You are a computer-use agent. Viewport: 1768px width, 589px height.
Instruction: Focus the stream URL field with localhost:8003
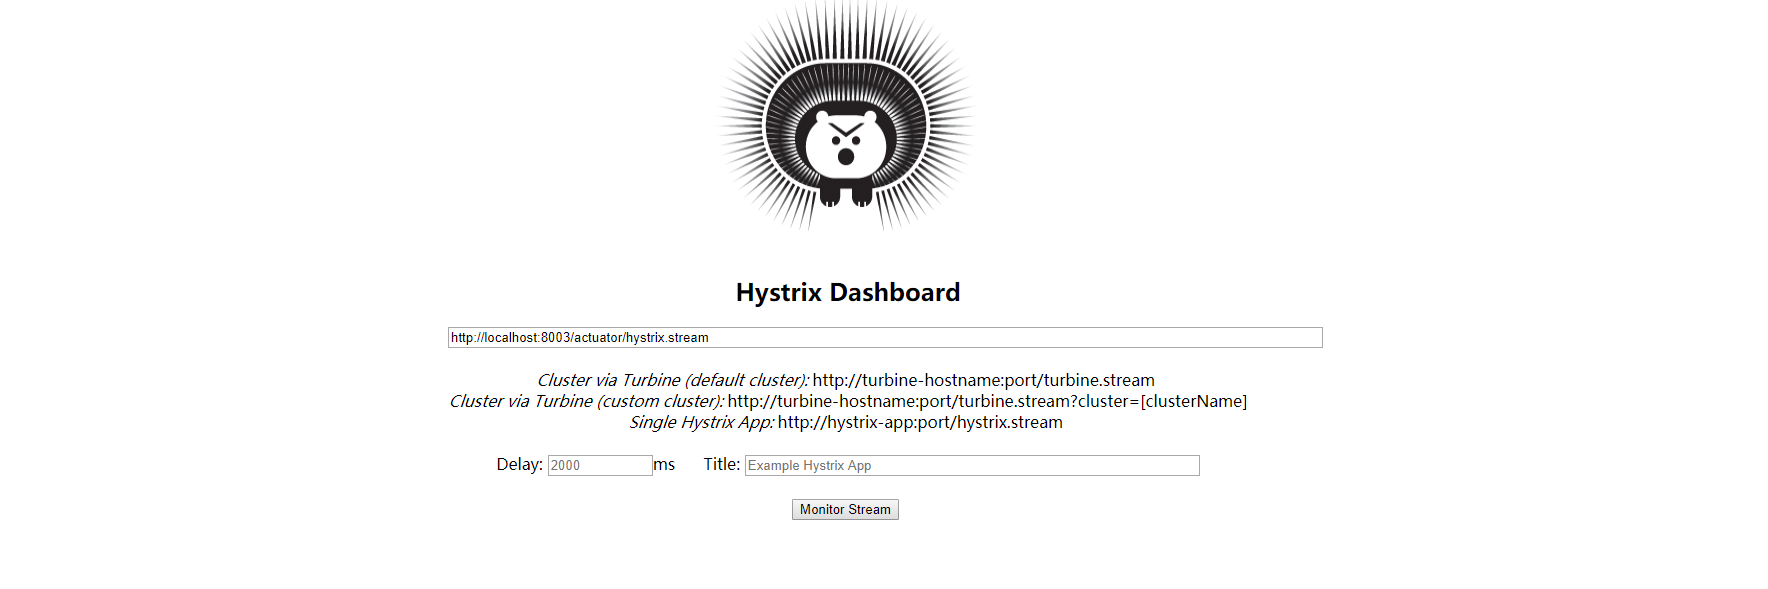885,338
